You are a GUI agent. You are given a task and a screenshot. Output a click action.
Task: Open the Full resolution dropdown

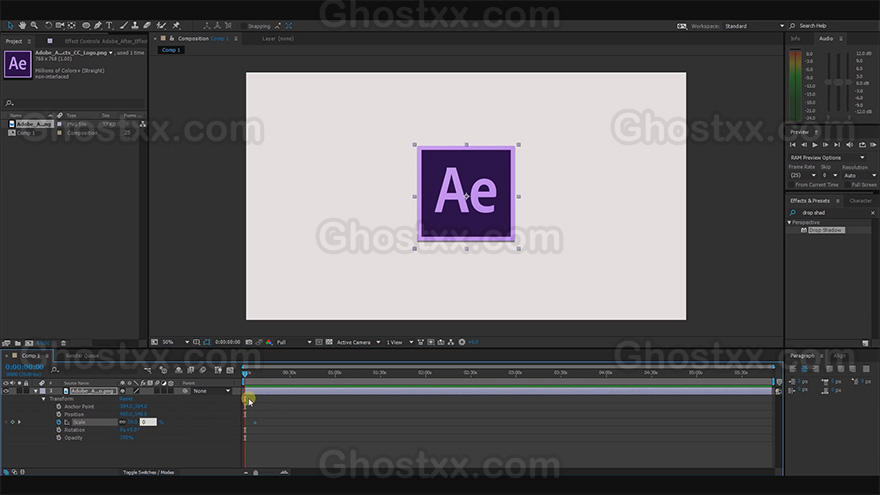point(294,342)
